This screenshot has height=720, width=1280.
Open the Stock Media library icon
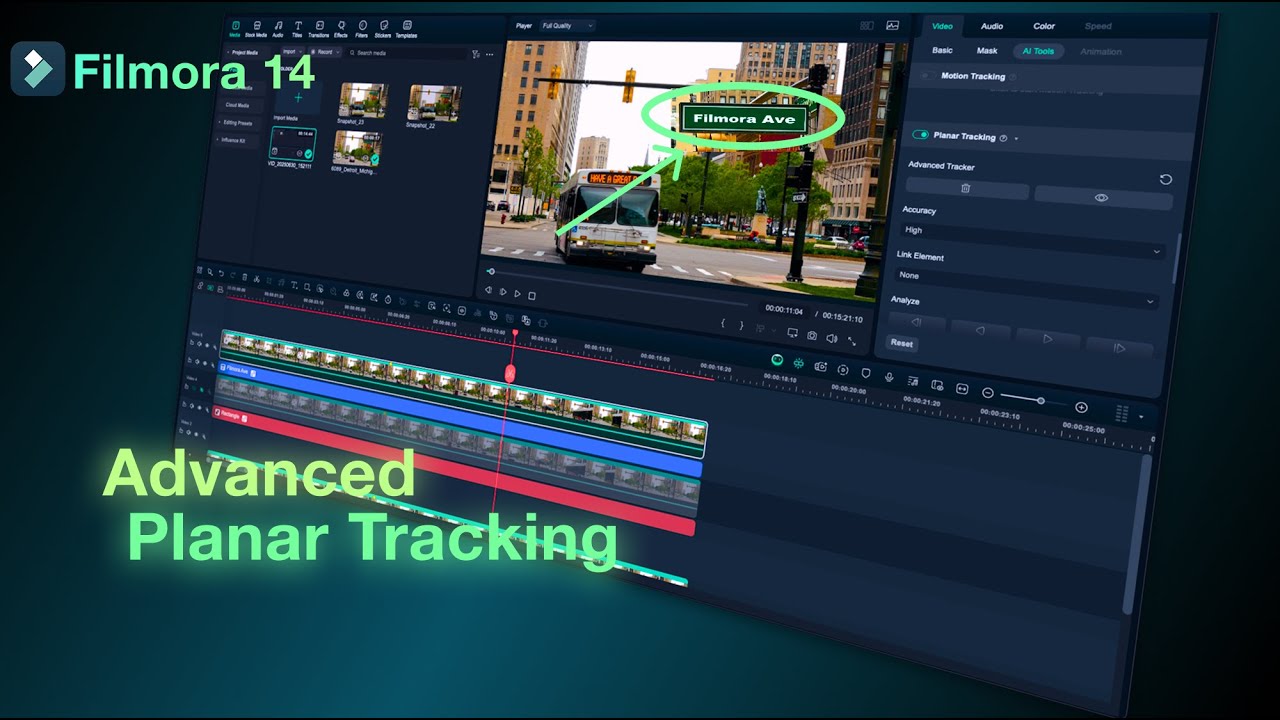tap(256, 27)
